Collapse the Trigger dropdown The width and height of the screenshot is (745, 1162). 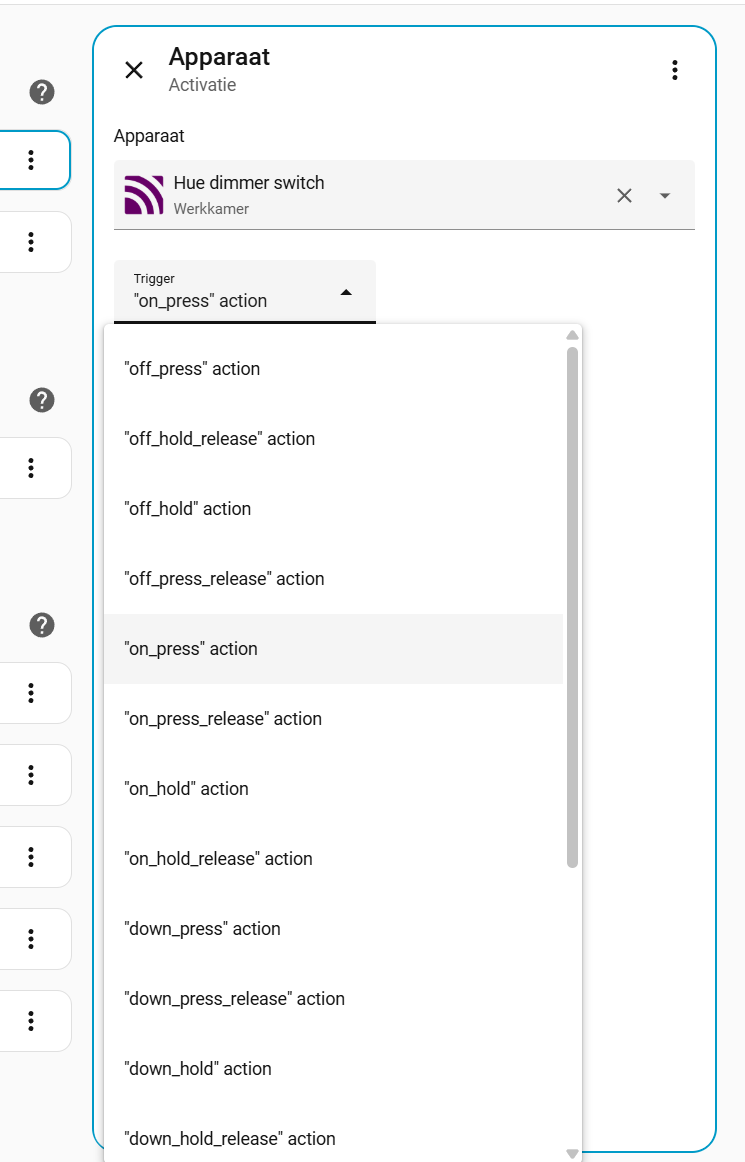point(346,292)
